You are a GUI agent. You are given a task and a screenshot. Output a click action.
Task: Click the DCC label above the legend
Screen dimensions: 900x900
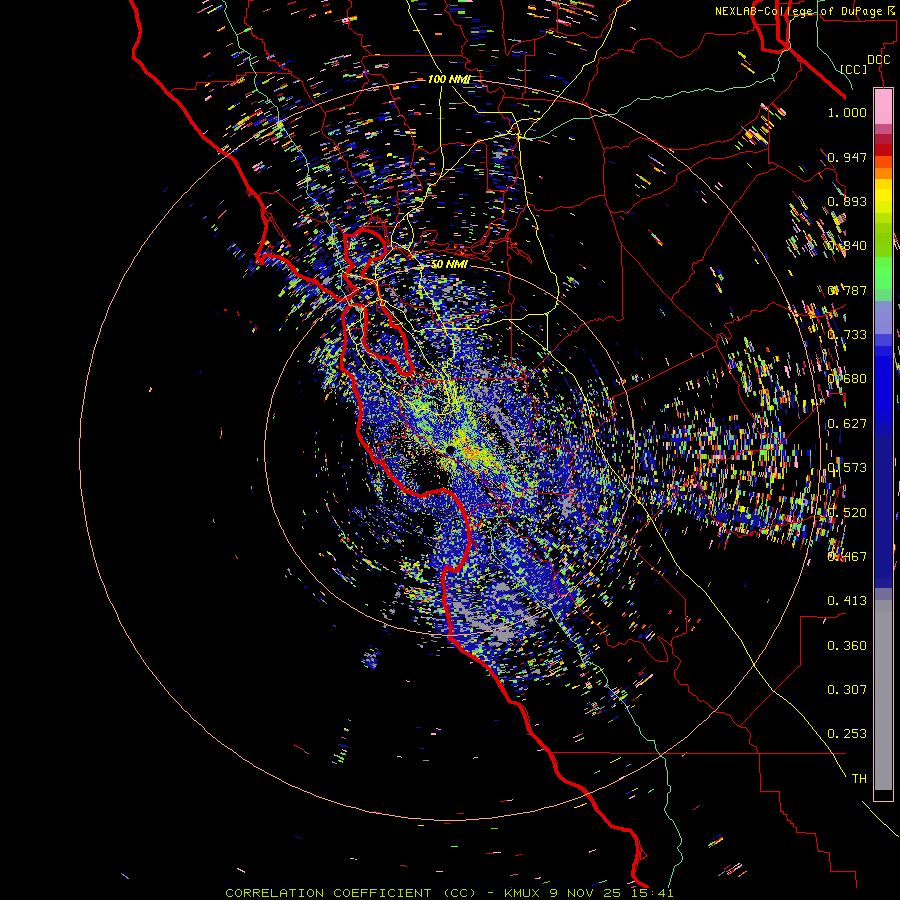point(878,60)
